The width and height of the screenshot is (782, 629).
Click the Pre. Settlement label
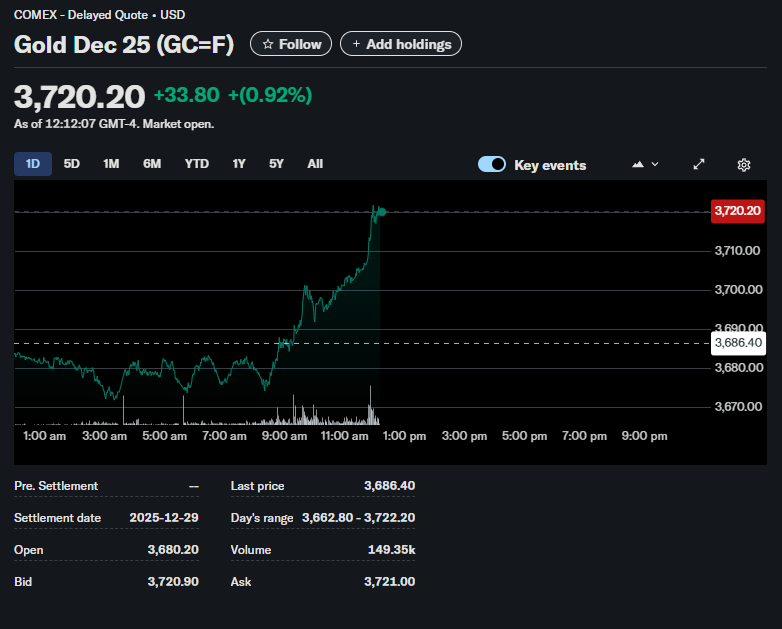click(x=56, y=486)
